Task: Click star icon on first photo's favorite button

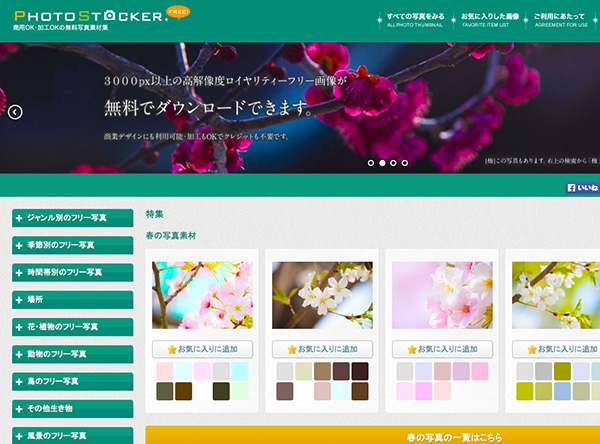Action: [169, 349]
